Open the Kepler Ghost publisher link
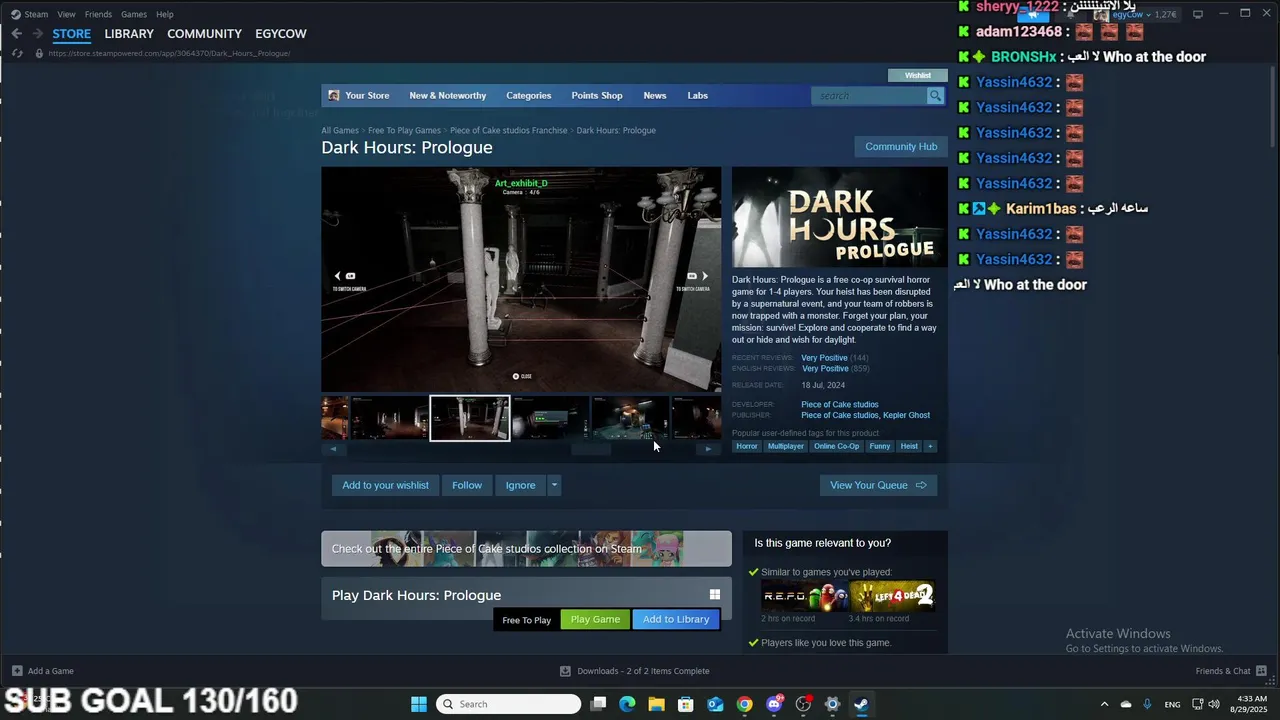1280x720 pixels. 906,415
